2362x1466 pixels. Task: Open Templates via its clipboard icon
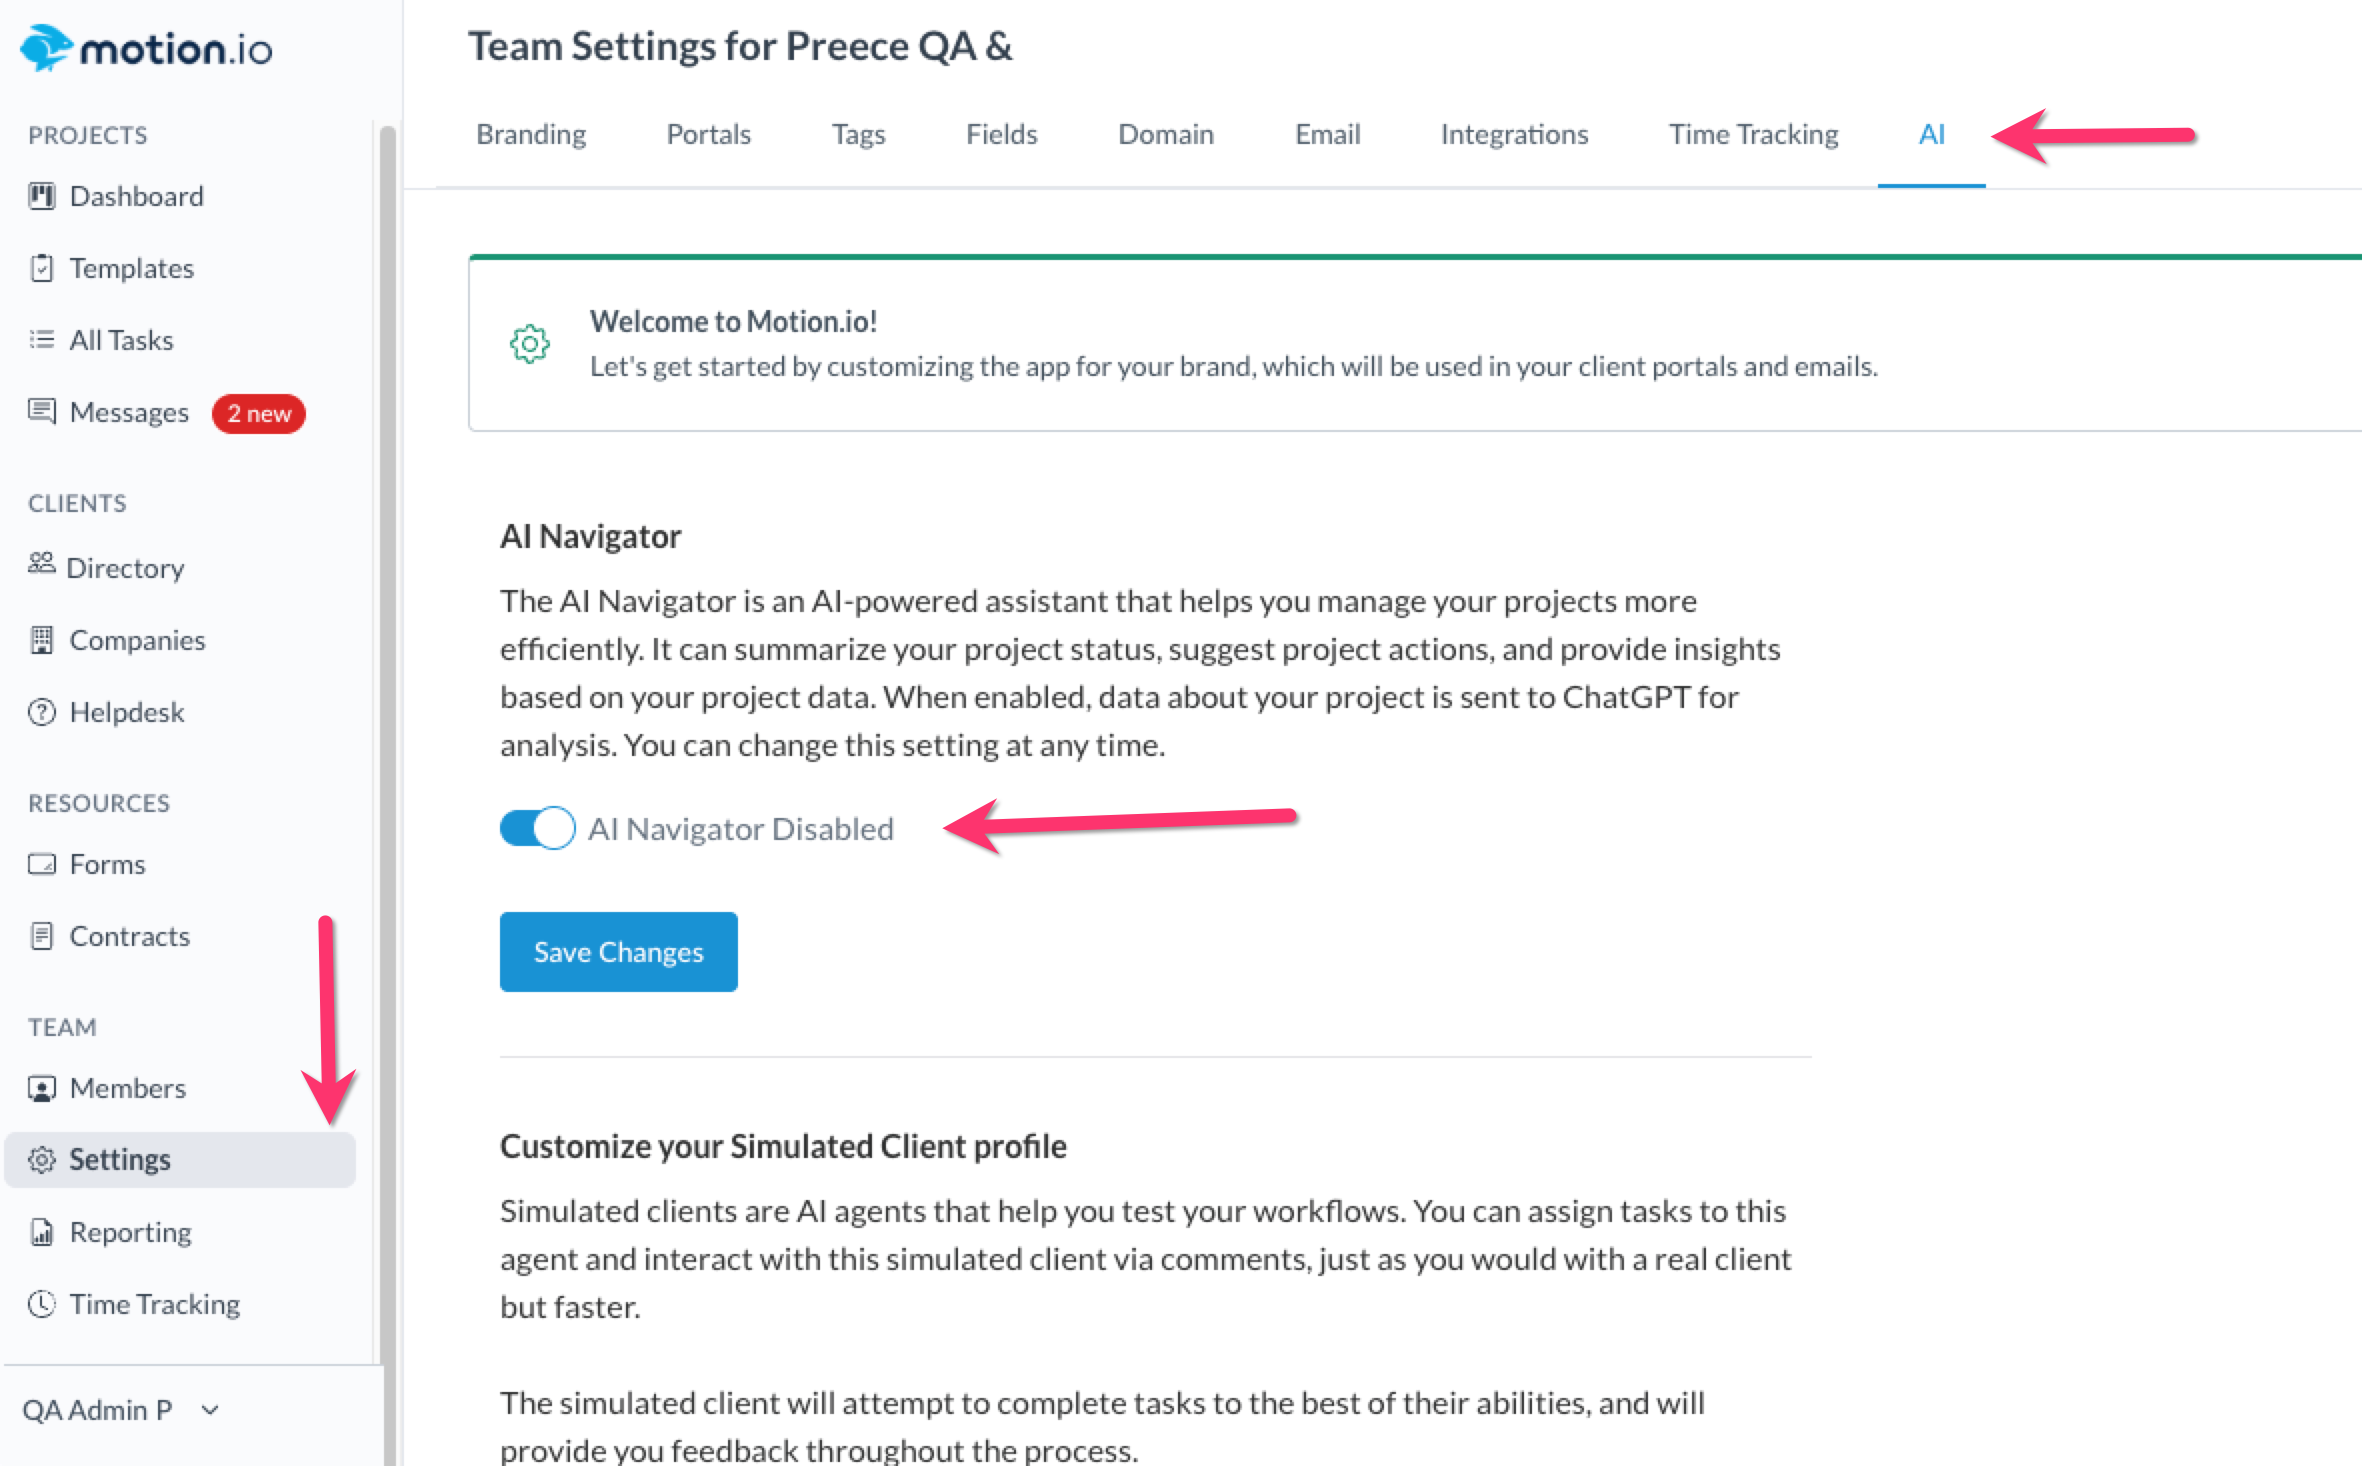41,268
